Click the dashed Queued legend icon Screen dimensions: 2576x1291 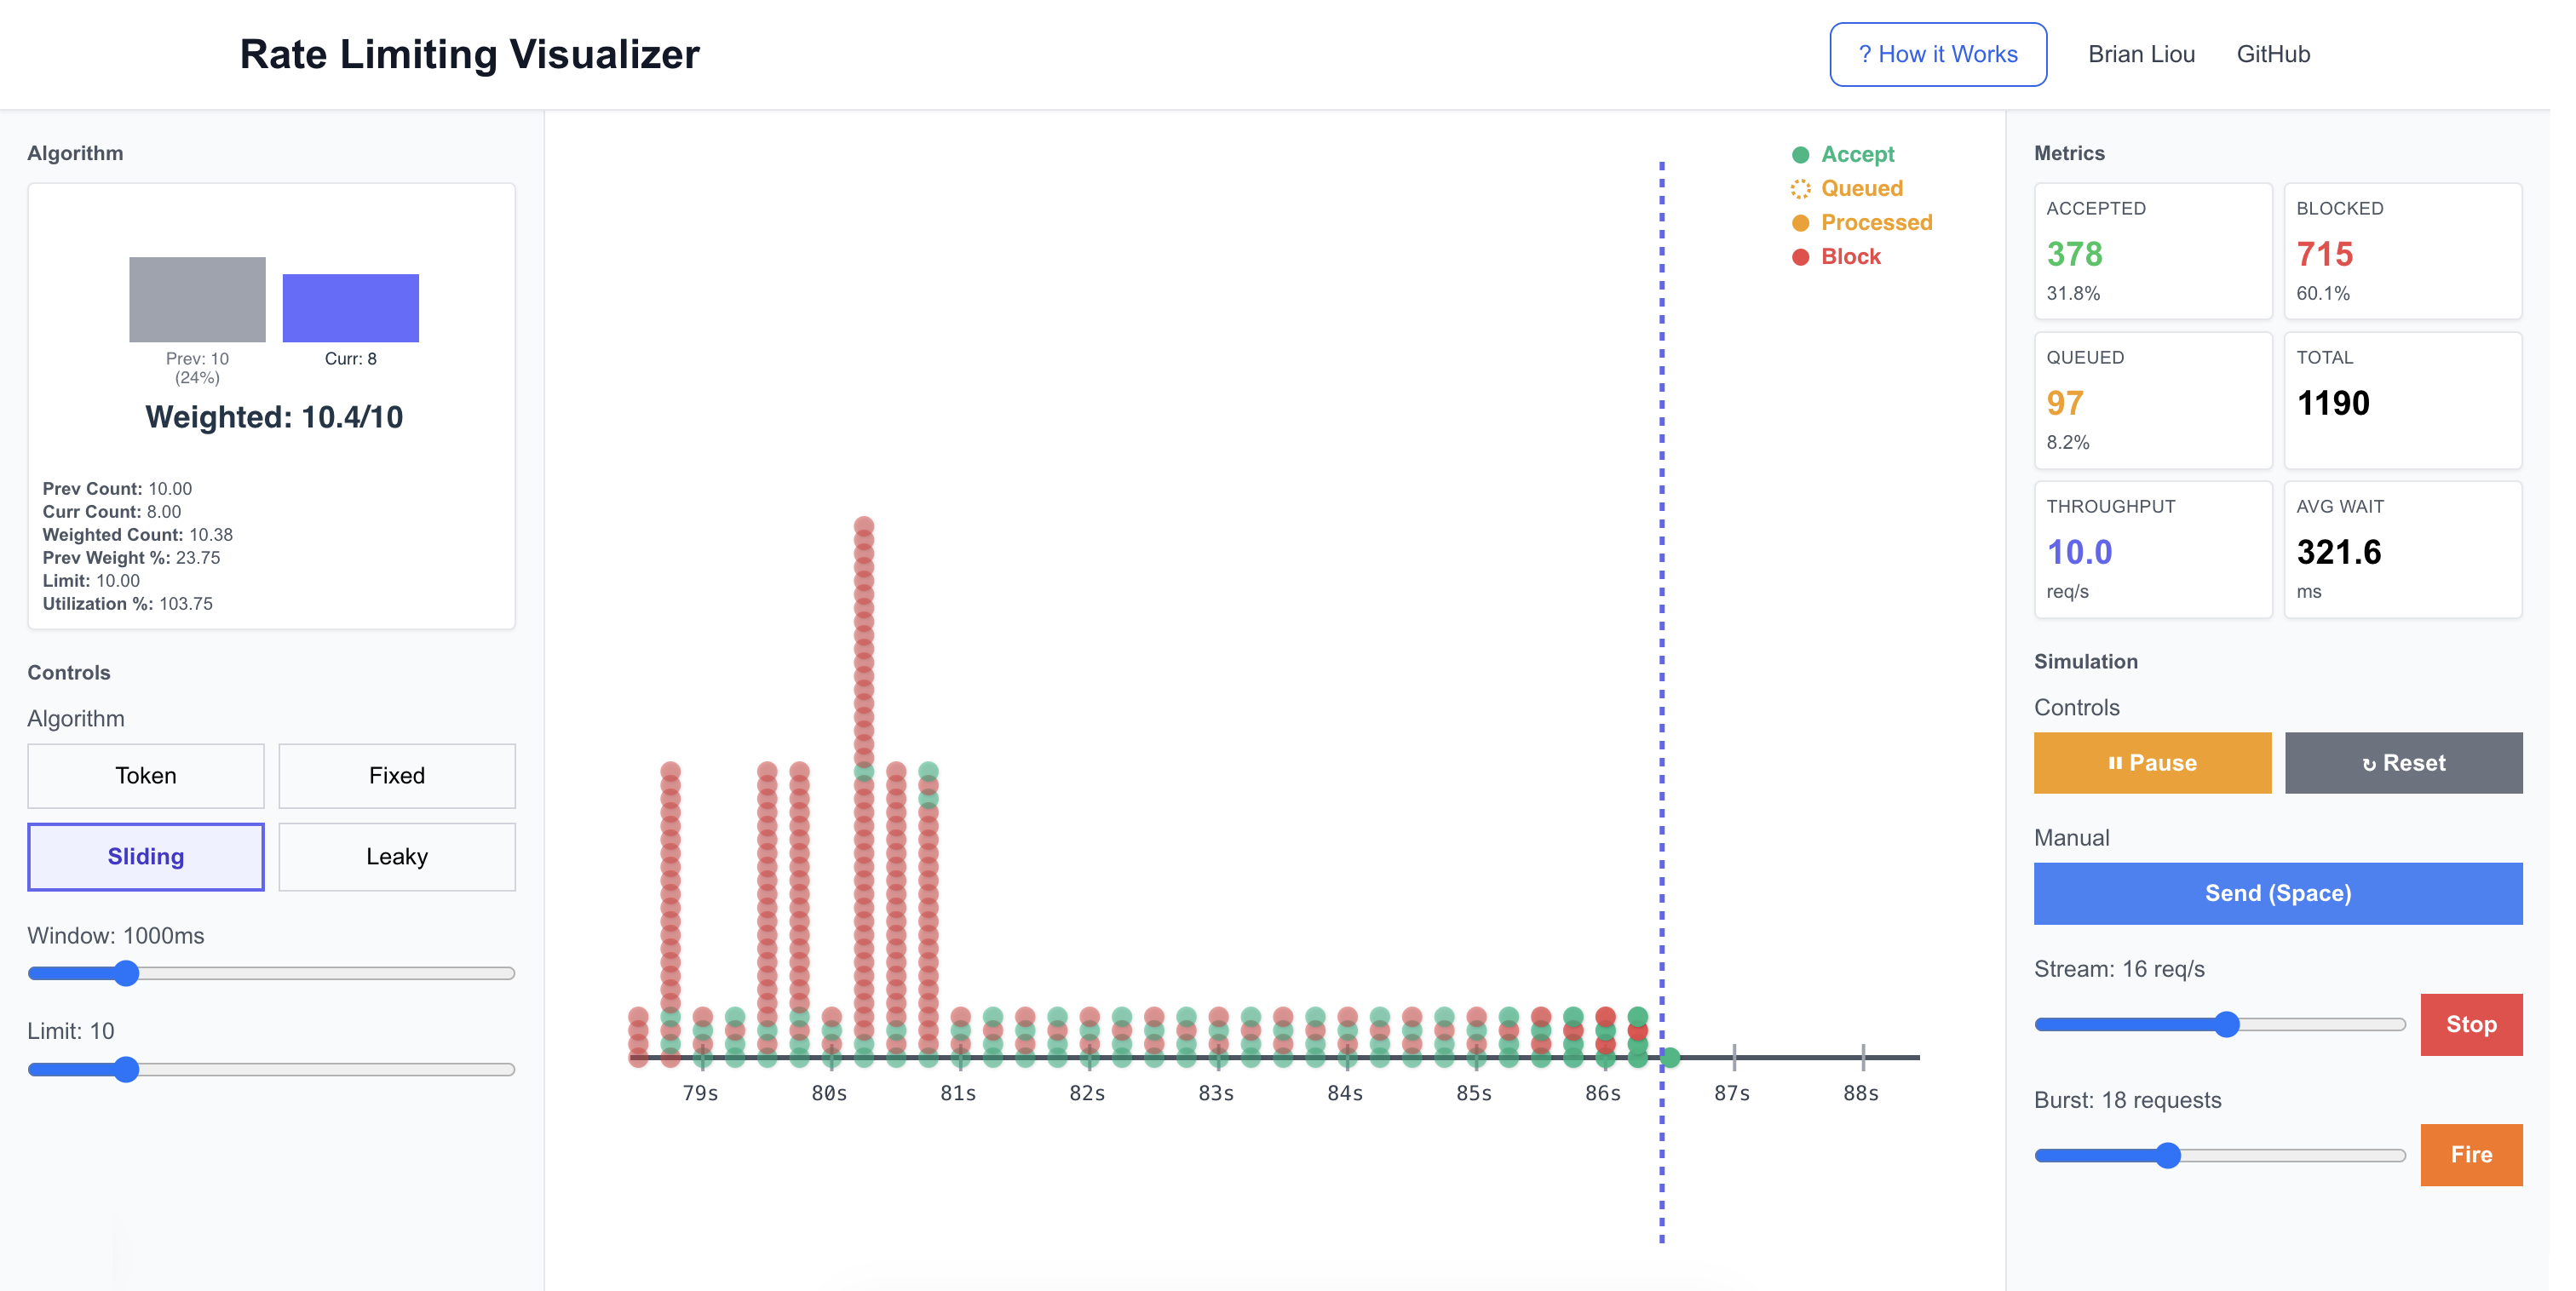point(1799,189)
